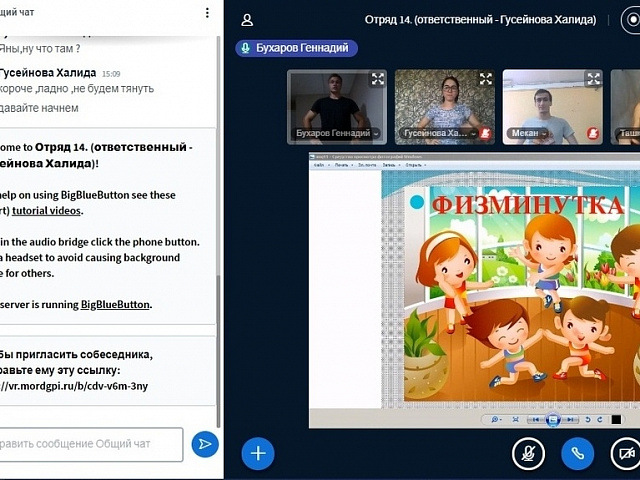Open Открыть menu in photo viewer
Screen dimensions: 640x480
pos(415,165)
